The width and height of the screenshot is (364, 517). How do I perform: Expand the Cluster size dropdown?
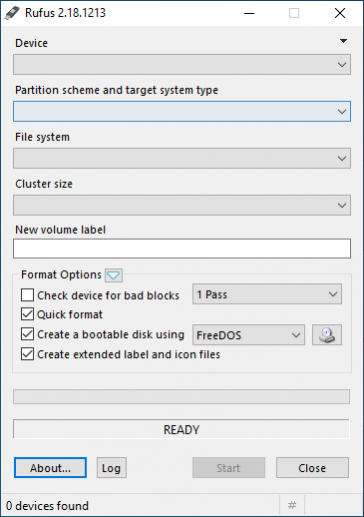[x=182, y=205]
